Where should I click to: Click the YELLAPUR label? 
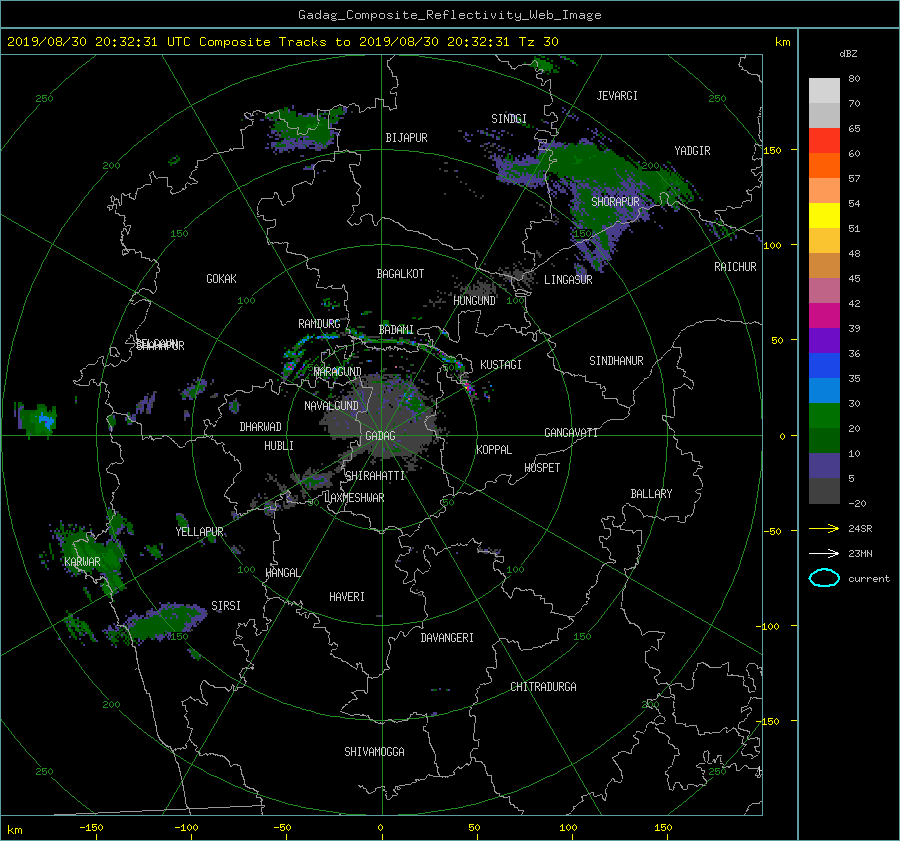[199, 532]
